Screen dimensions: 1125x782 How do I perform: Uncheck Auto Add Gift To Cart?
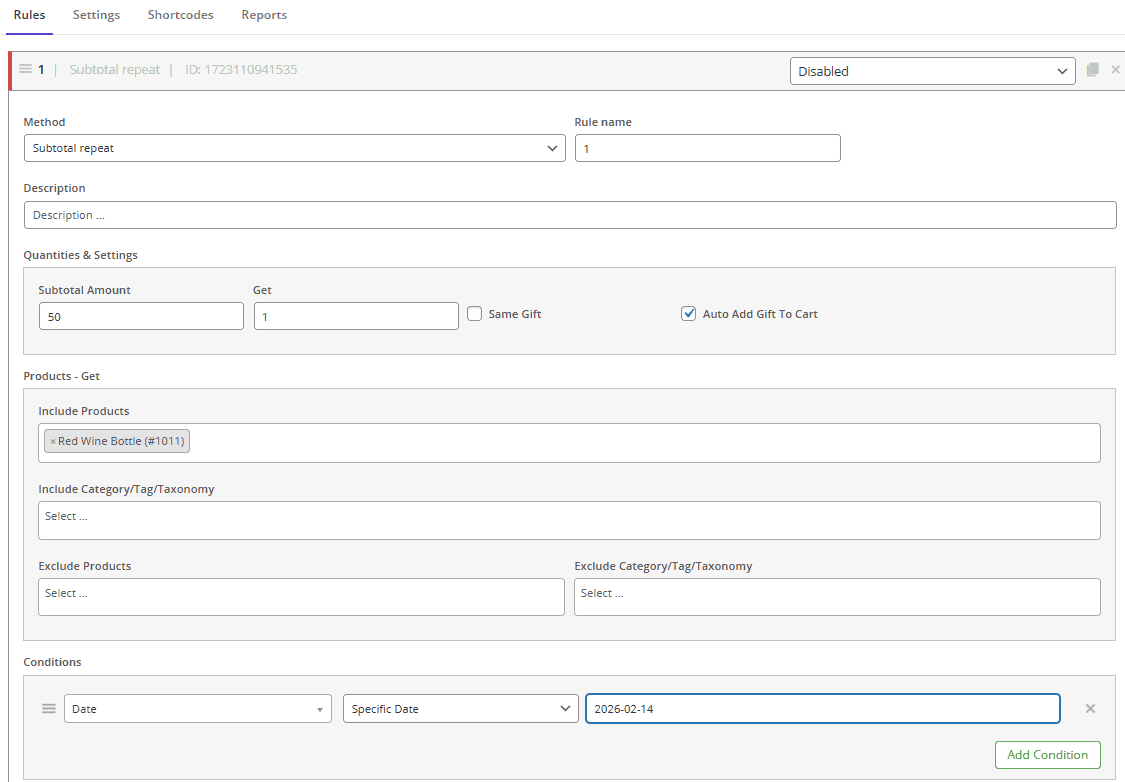coord(688,314)
